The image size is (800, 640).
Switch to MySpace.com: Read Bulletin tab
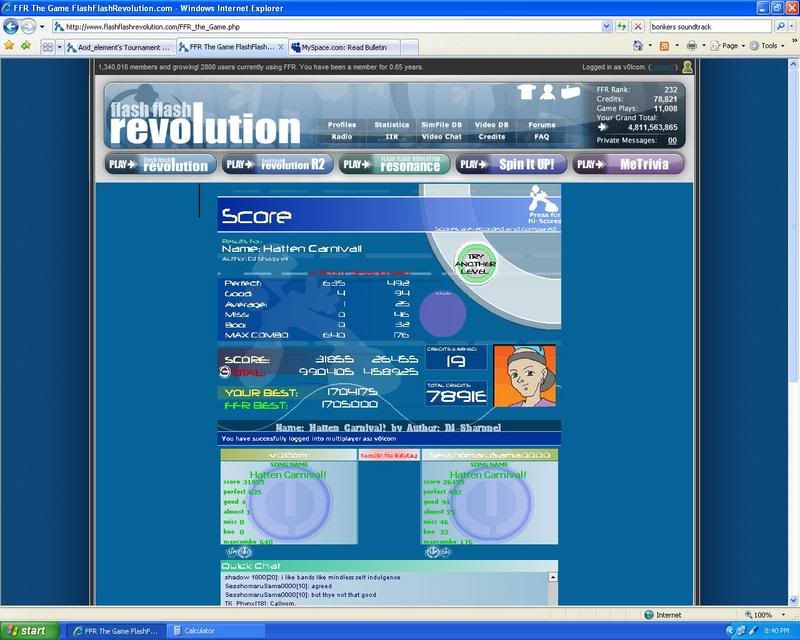(x=345, y=47)
